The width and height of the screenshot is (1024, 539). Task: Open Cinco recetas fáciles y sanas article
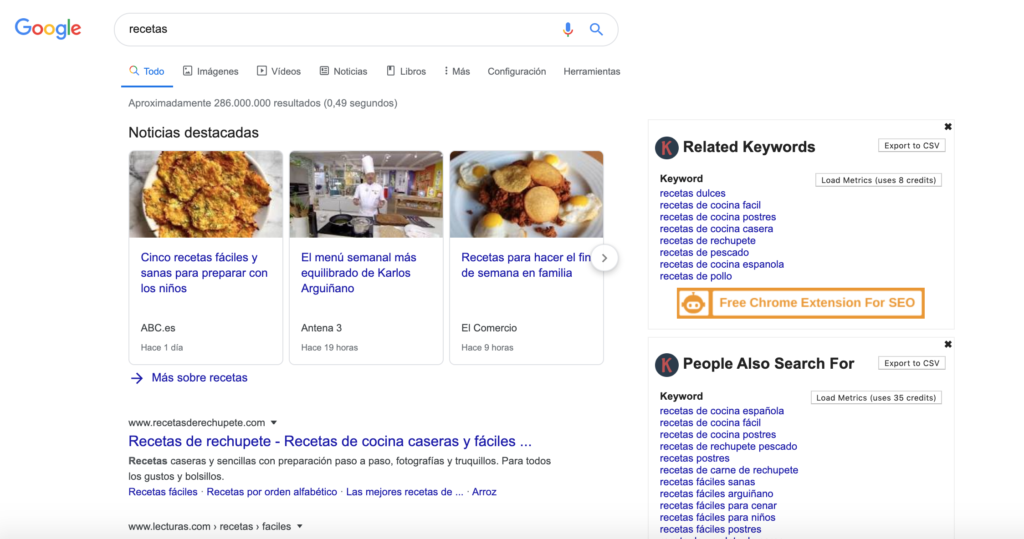point(204,273)
